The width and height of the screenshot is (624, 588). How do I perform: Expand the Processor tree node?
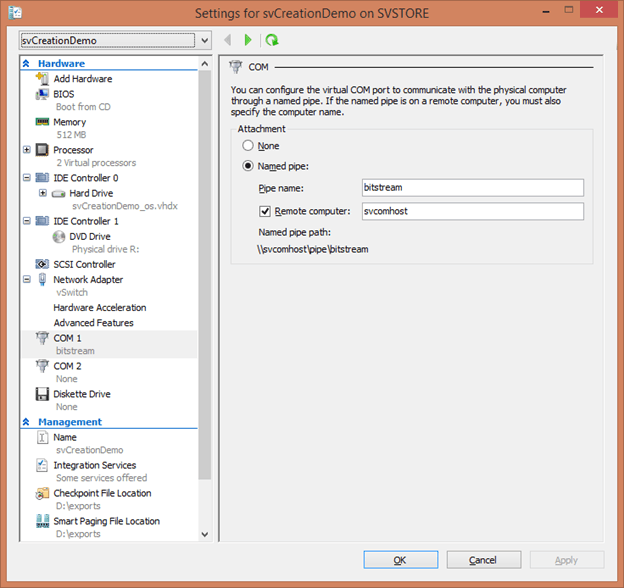tap(27, 150)
